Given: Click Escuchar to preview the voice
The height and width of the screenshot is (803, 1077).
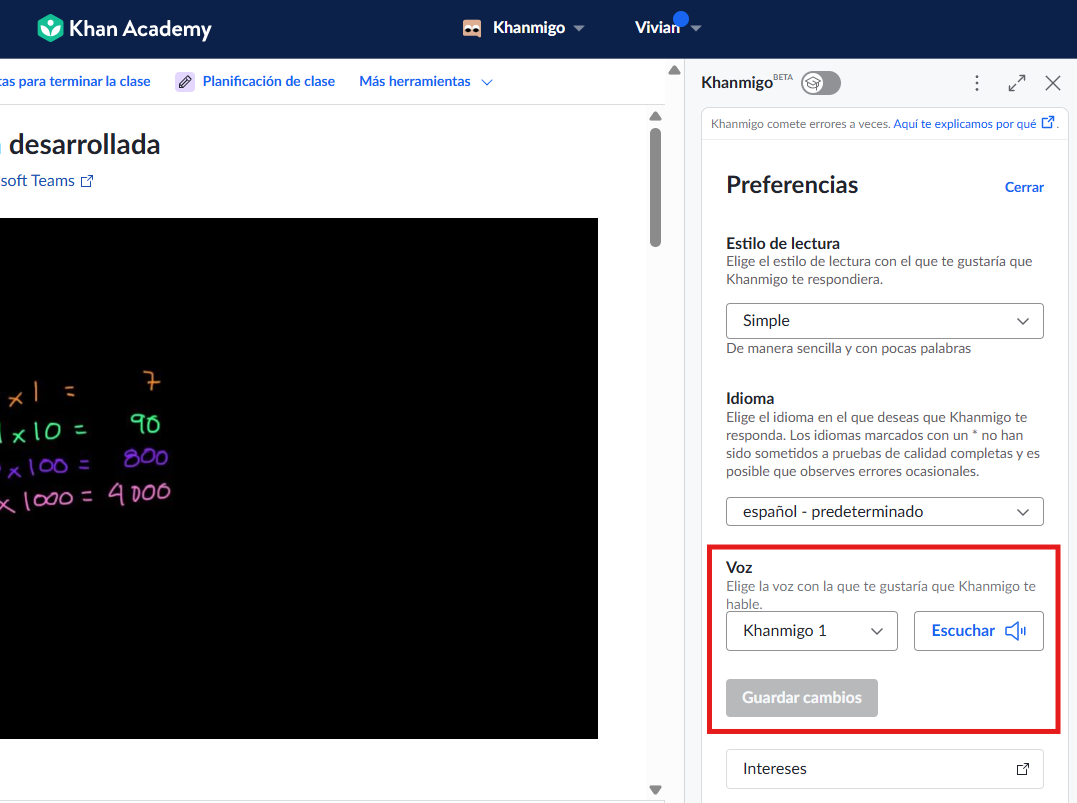Looking at the screenshot, I should [979, 631].
